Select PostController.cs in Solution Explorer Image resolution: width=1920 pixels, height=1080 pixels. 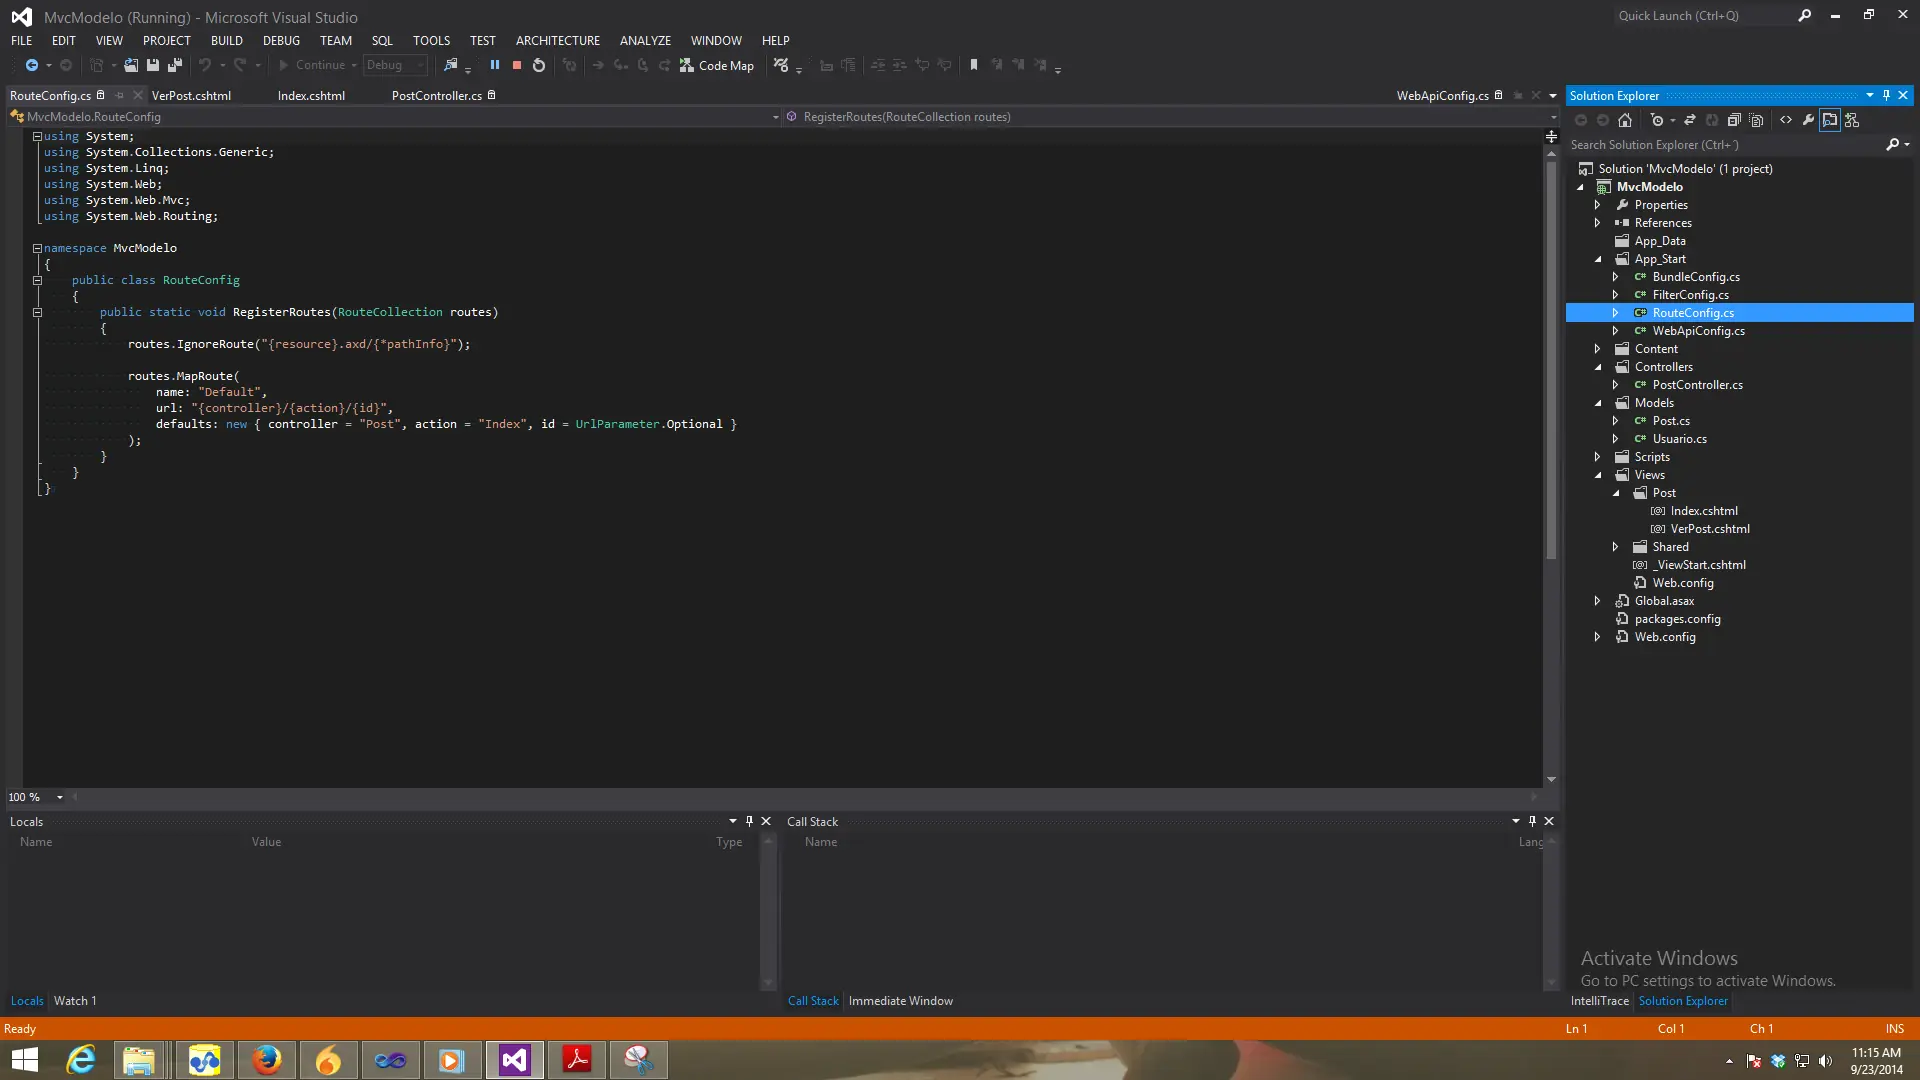tap(1697, 385)
